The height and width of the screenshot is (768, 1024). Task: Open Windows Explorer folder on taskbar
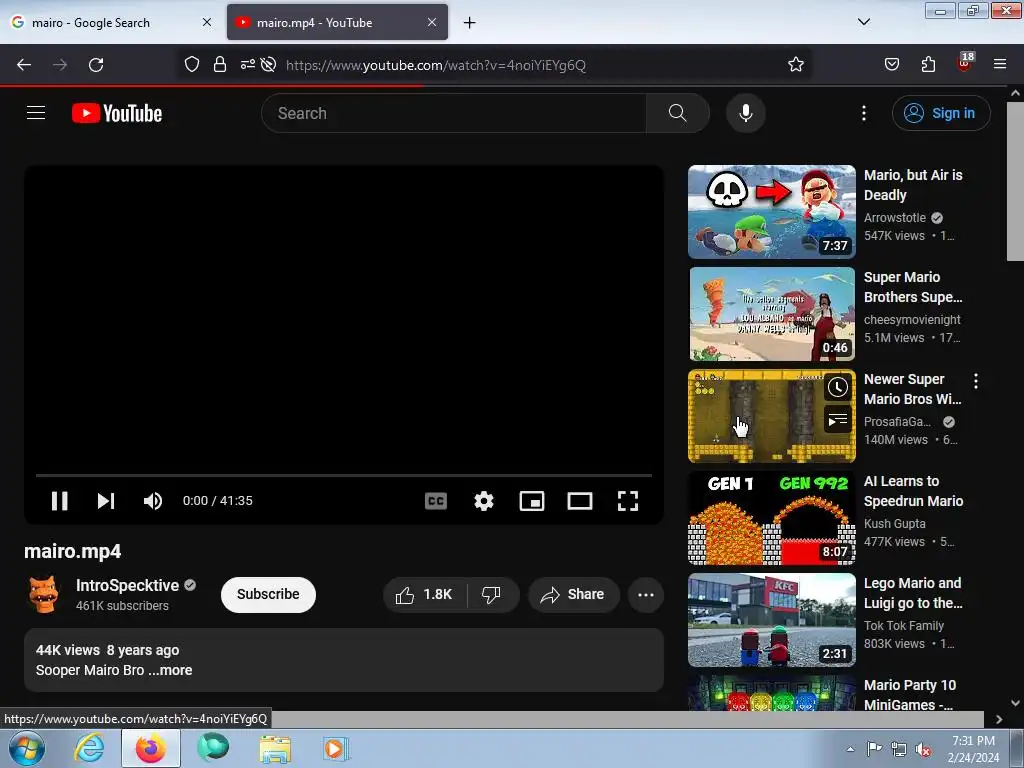click(x=275, y=748)
